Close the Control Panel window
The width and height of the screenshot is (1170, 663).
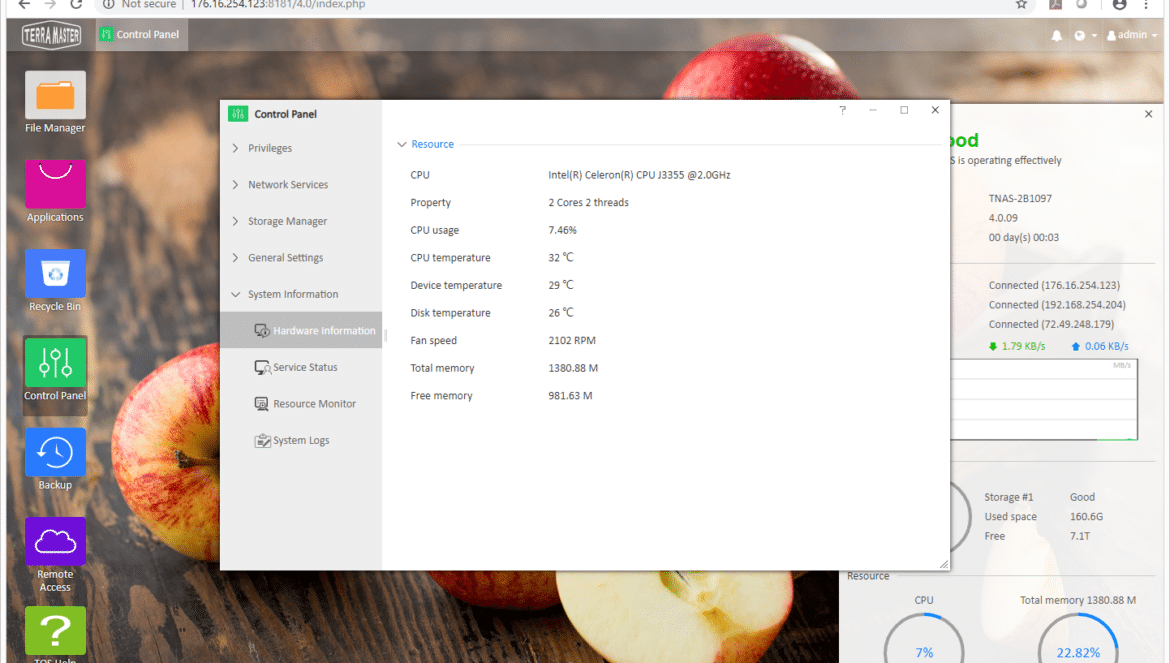point(935,110)
